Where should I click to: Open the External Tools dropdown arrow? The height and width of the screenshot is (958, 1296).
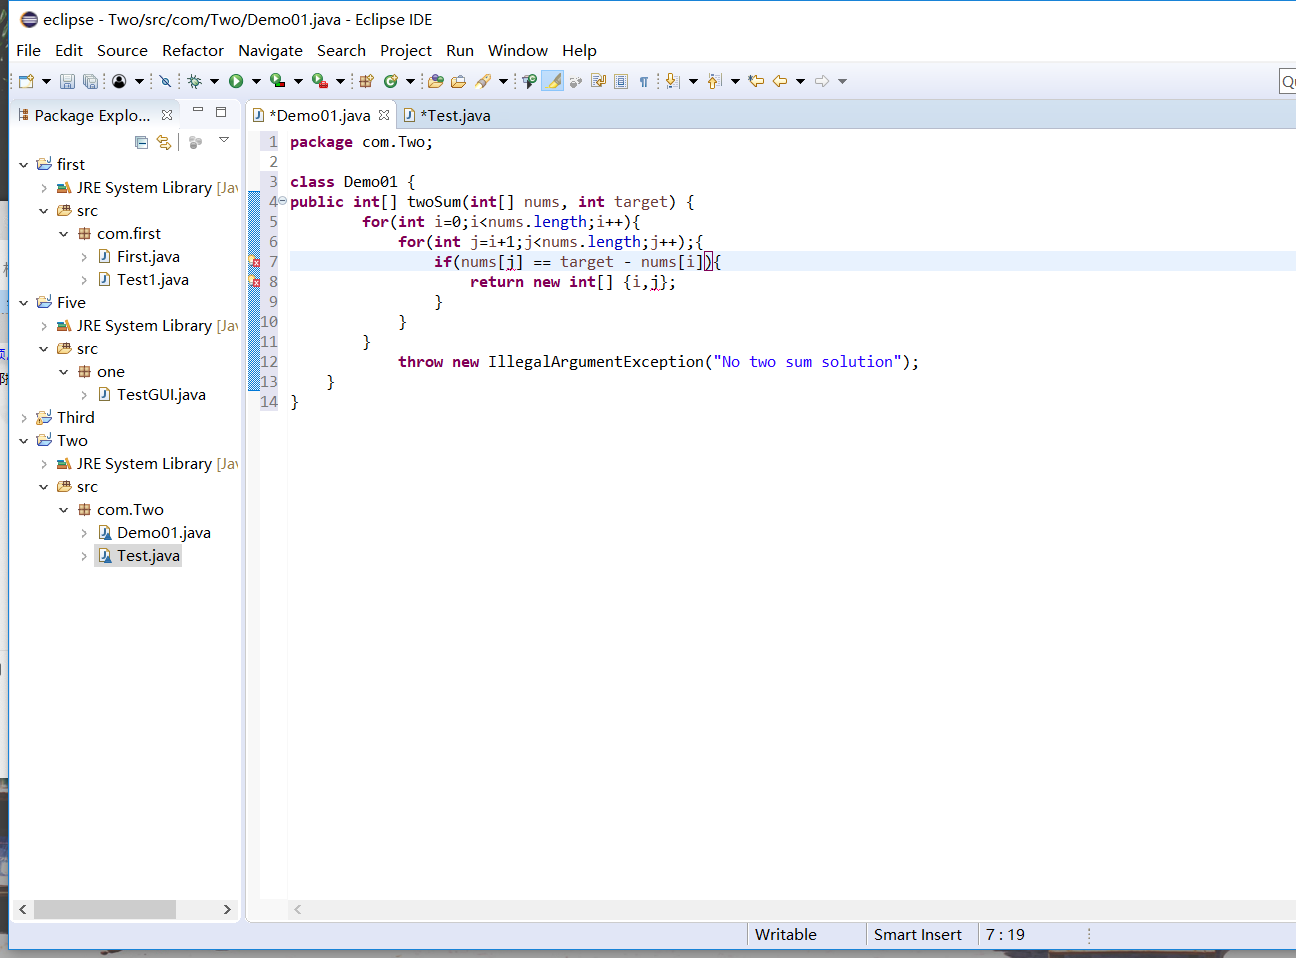[340, 81]
